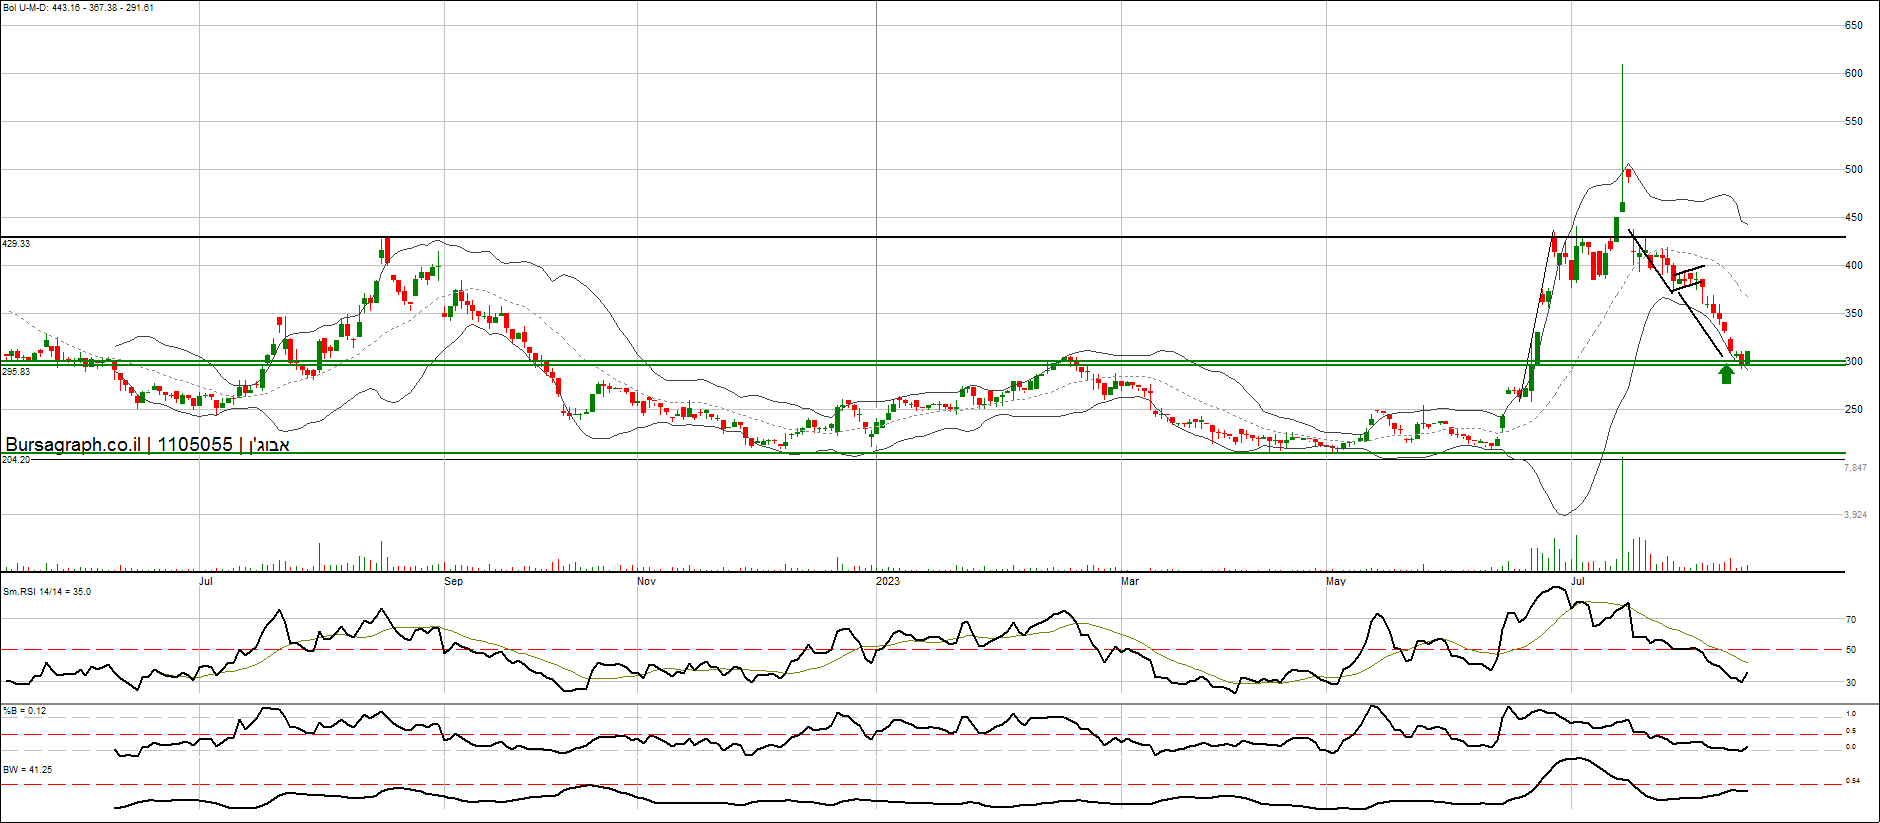Click the green up arrow buy signal
Screen dimensions: 1880x823
tap(1725, 374)
